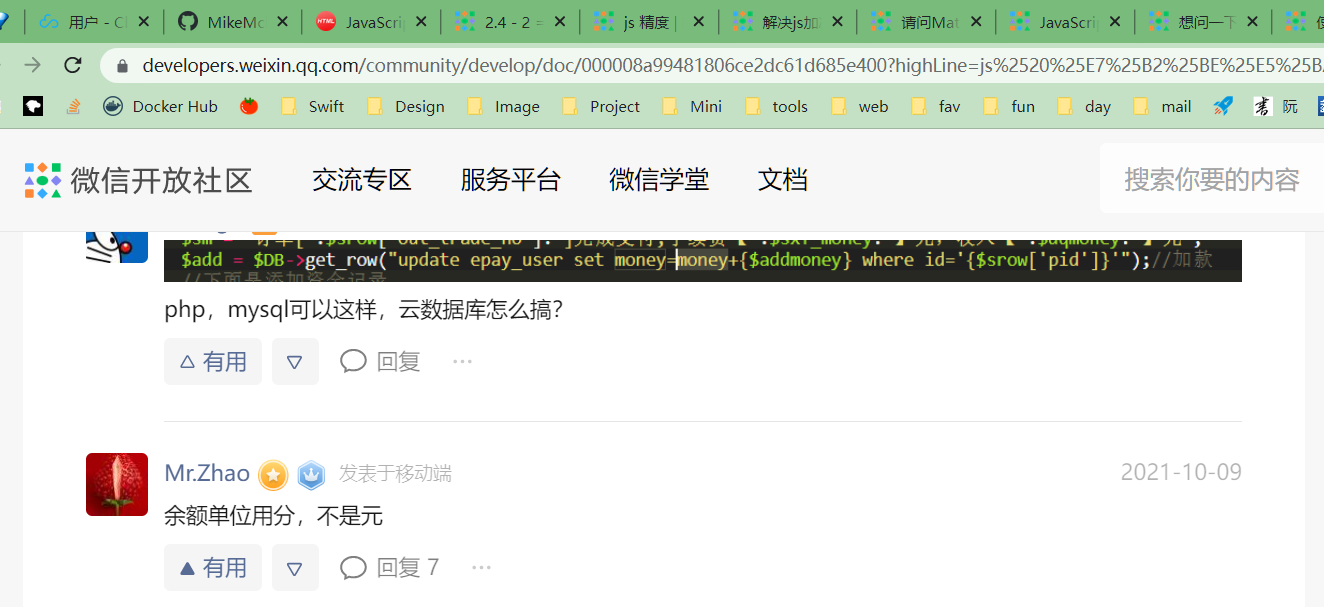Switch to the '请问Mat' tab
Image resolution: width=1324 pixels, height=607 pixels.
pyautogui.click(x=926, y=22)
